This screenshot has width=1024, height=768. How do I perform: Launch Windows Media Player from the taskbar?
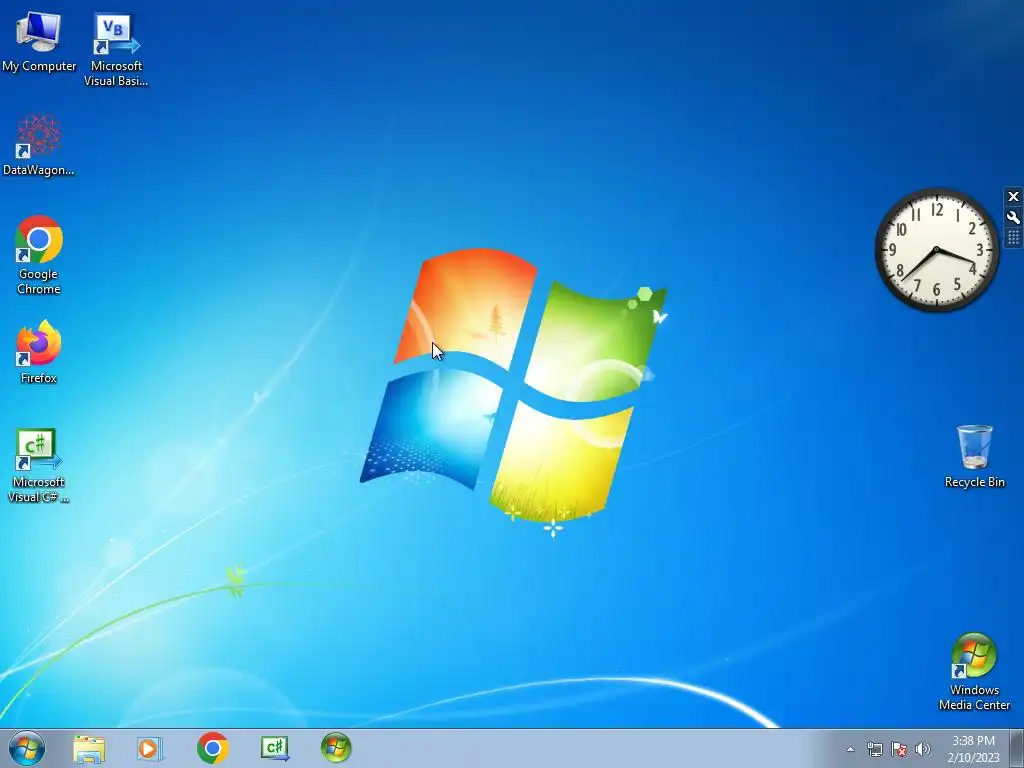(150, 748)
